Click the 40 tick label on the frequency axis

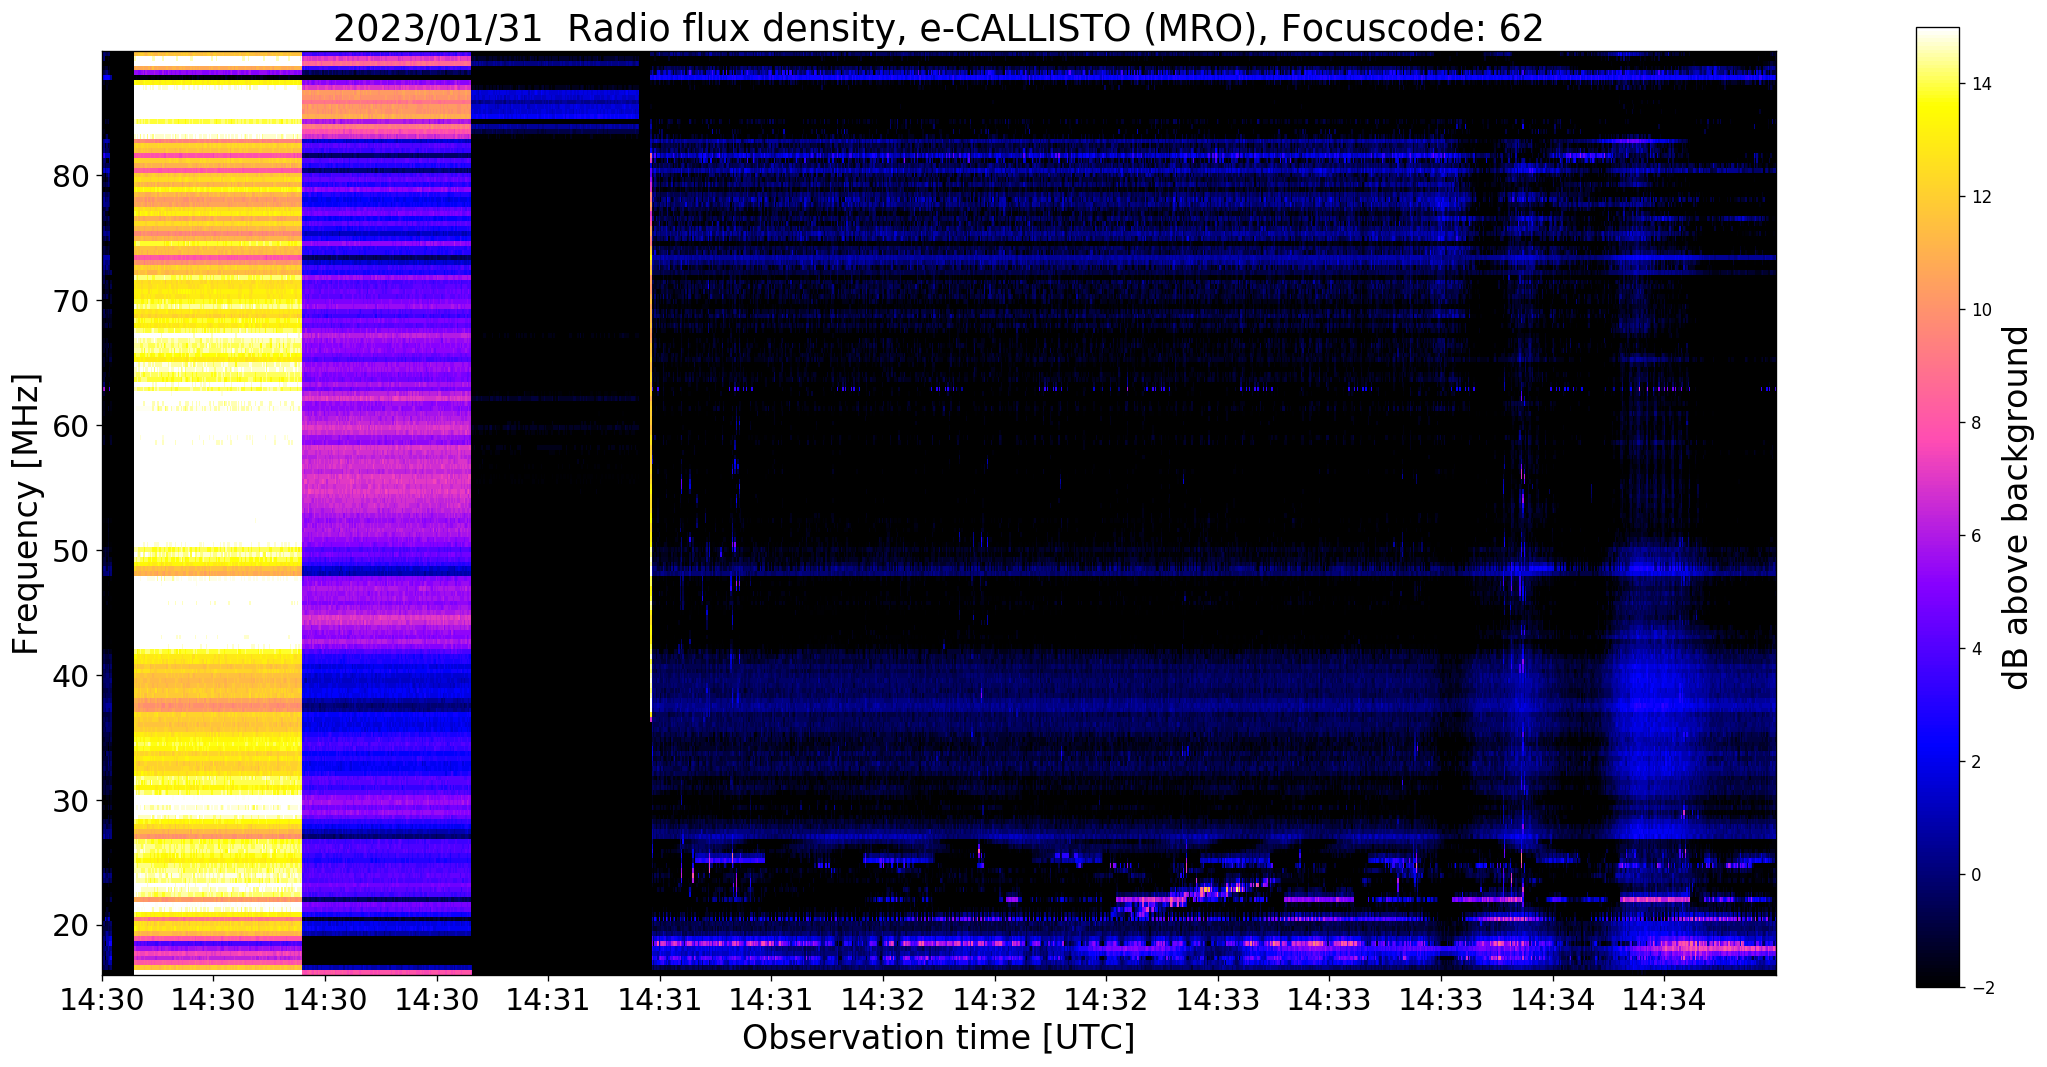[71, 676]
